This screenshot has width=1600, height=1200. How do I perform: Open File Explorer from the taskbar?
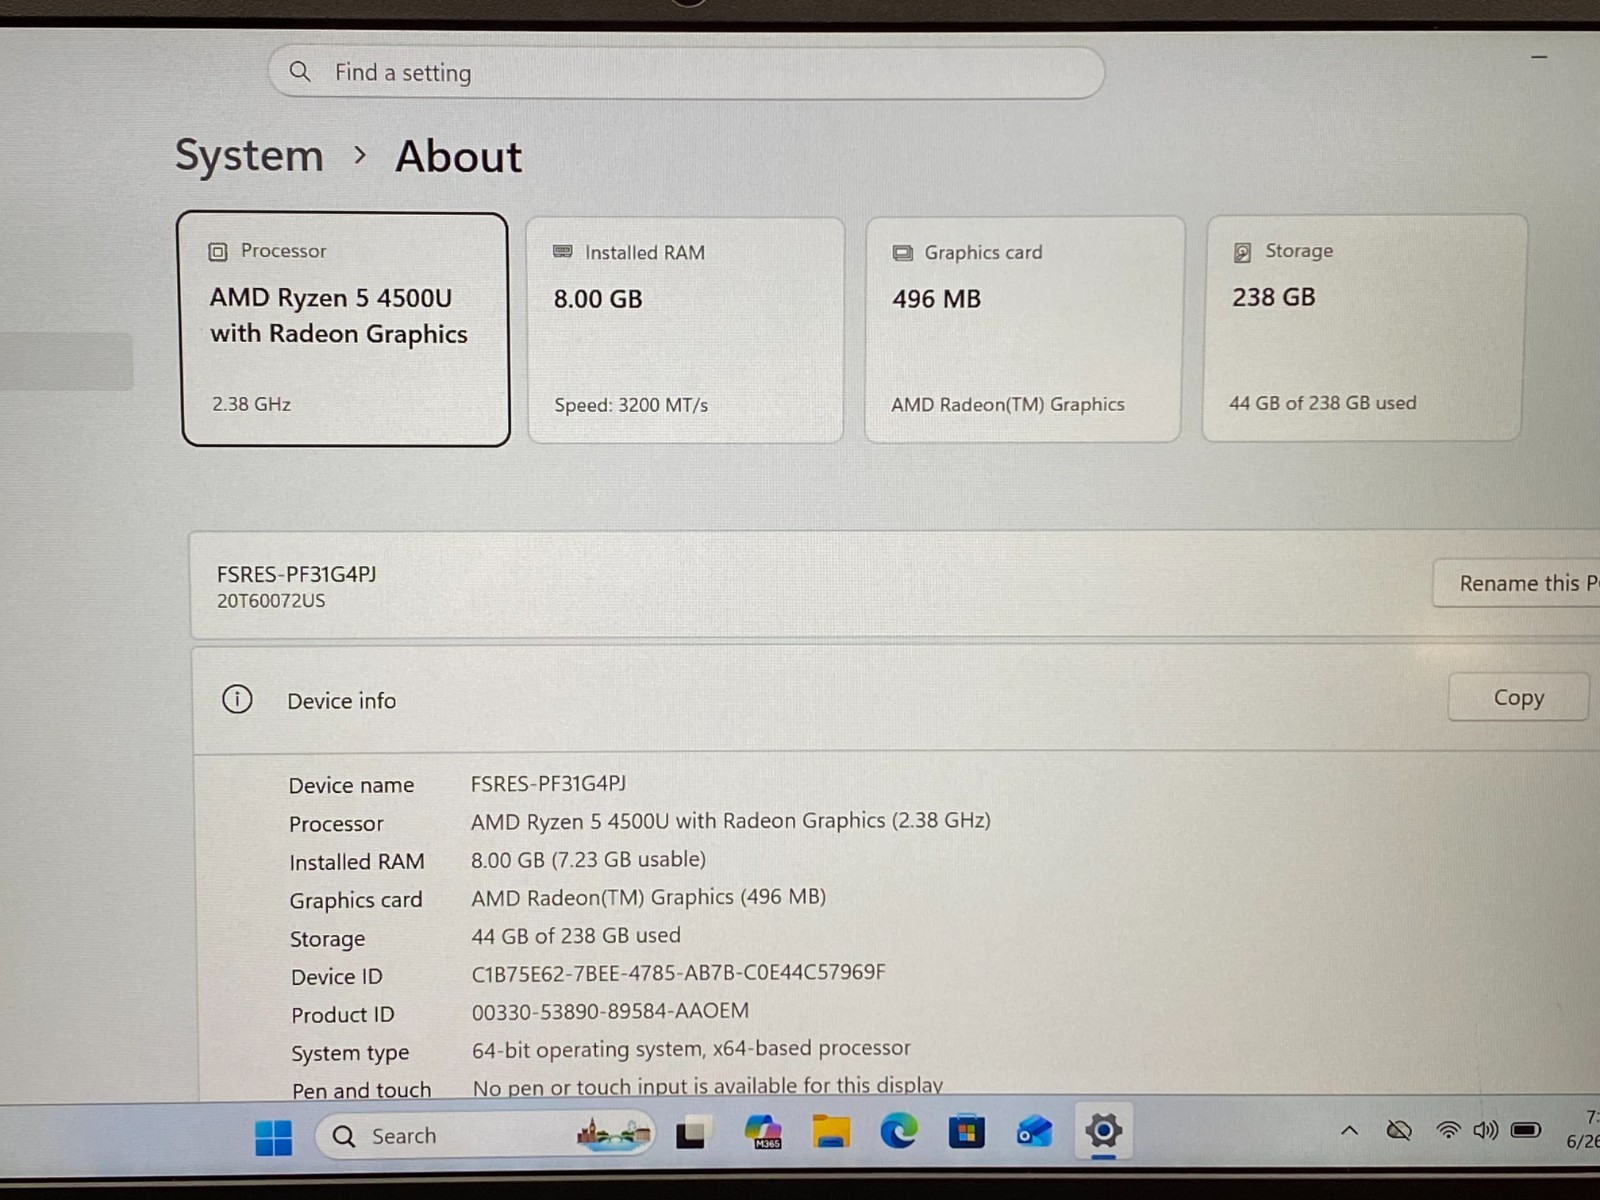[x=831, y=1131]
